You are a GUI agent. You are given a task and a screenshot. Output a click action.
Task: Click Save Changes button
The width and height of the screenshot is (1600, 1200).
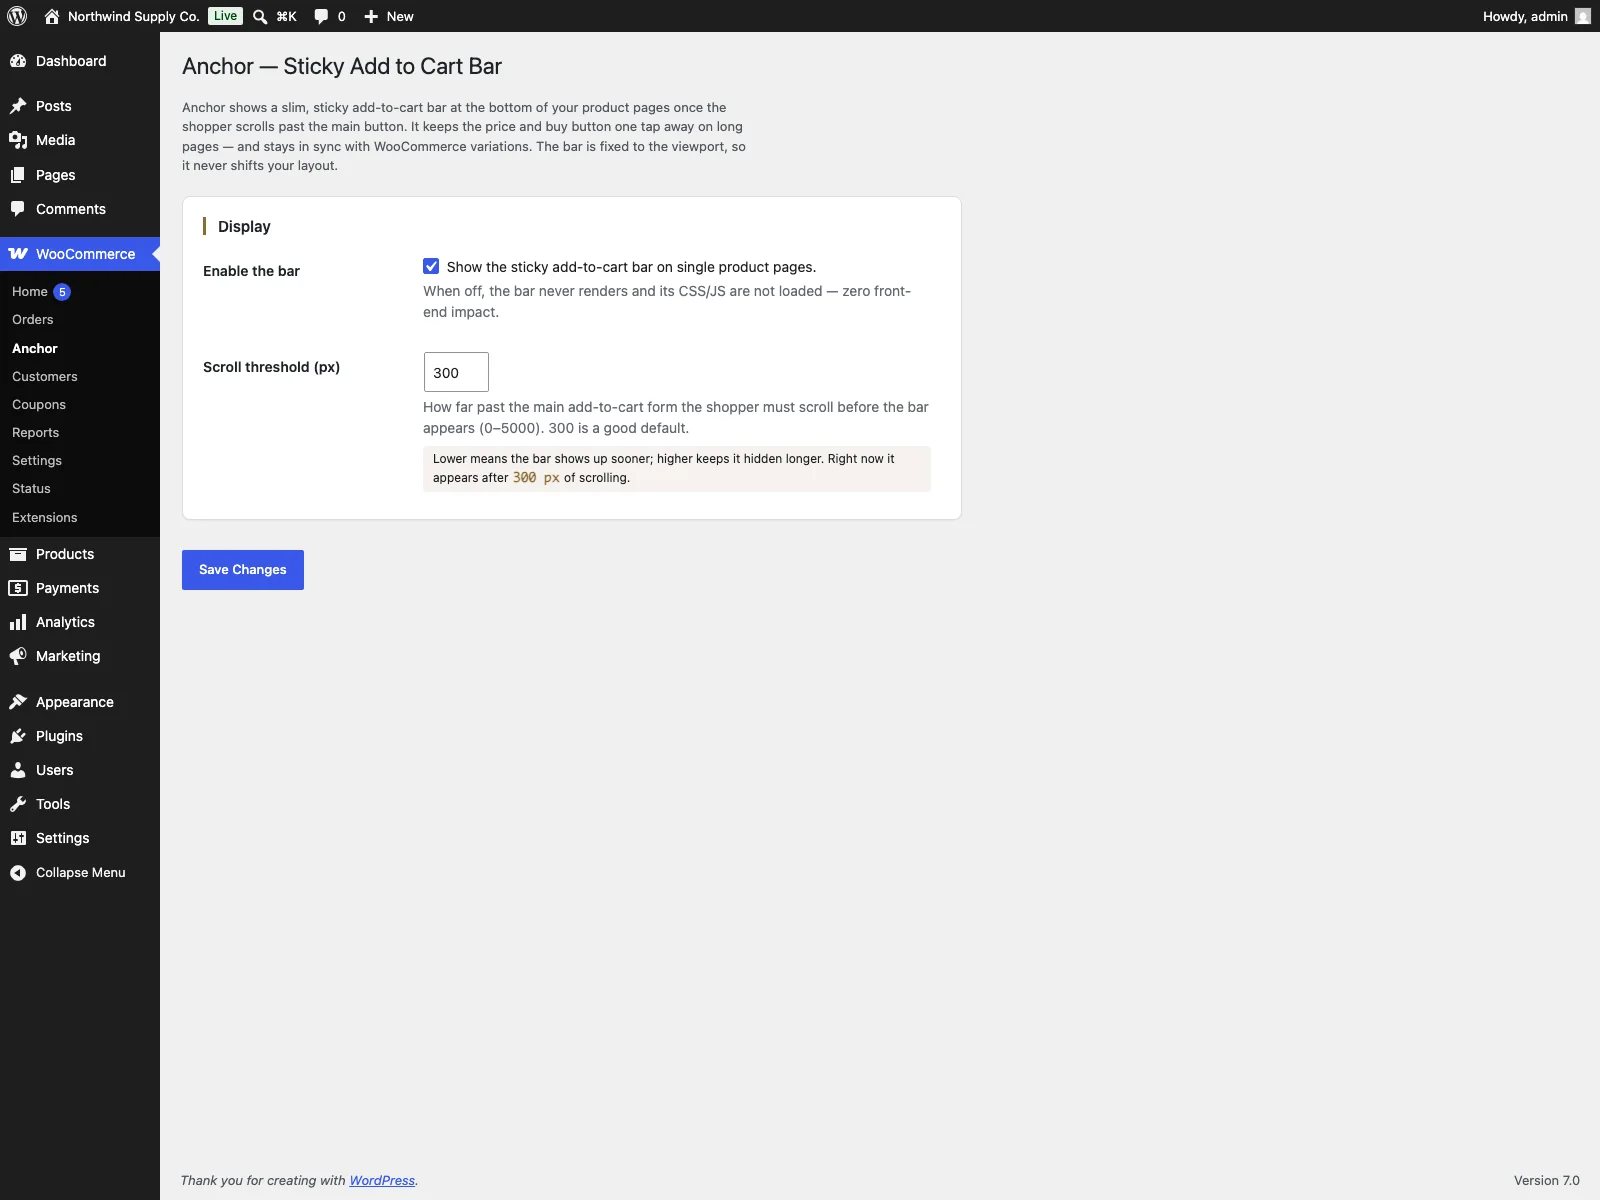(x=243, y=570)
